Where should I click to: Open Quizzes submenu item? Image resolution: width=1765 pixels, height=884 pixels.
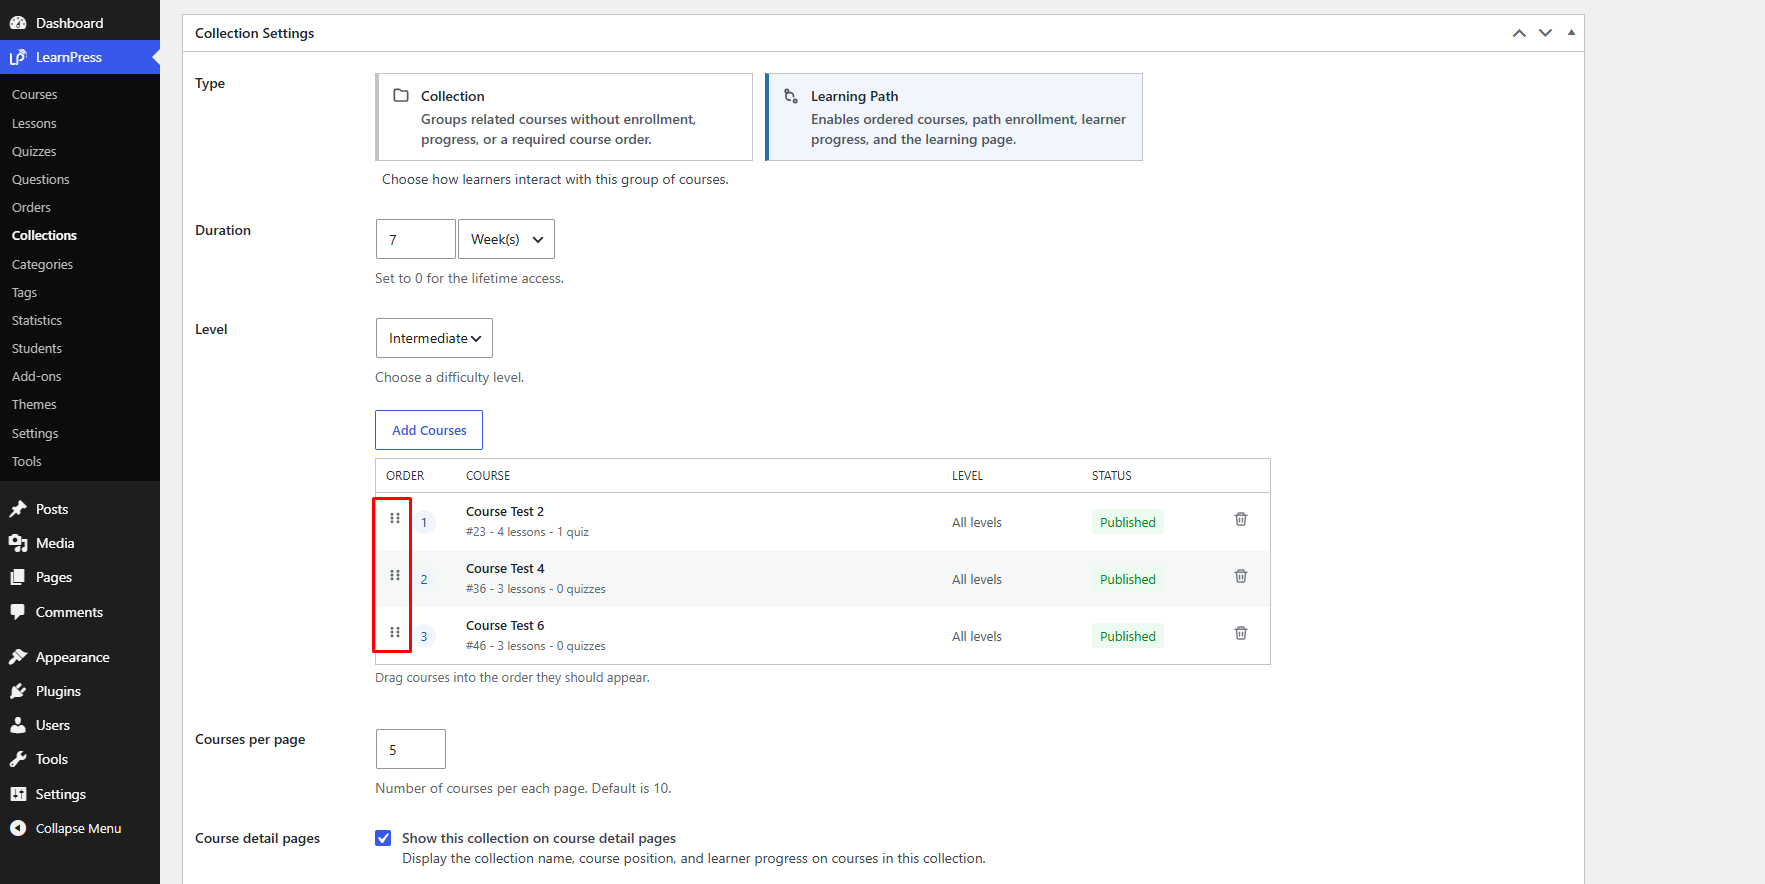pos(34,152)
